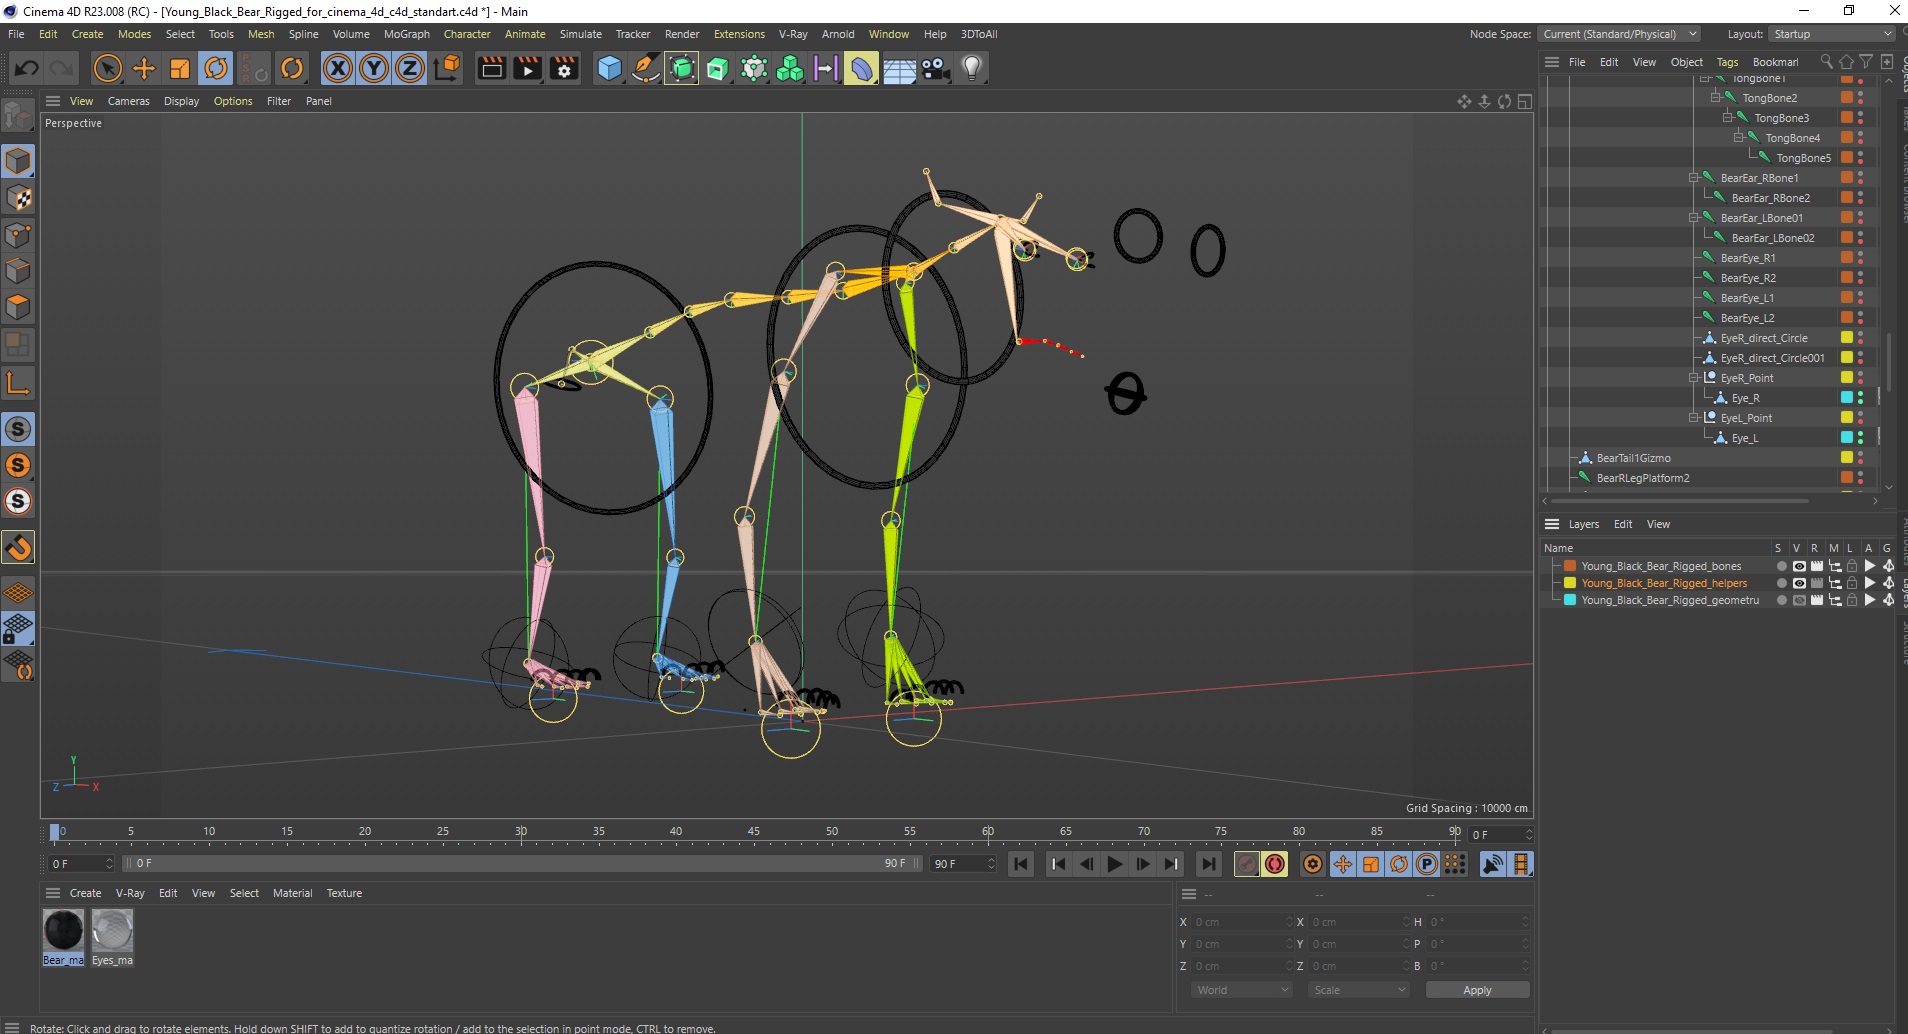Open Layers manager Edit menu

[1622, 524]
